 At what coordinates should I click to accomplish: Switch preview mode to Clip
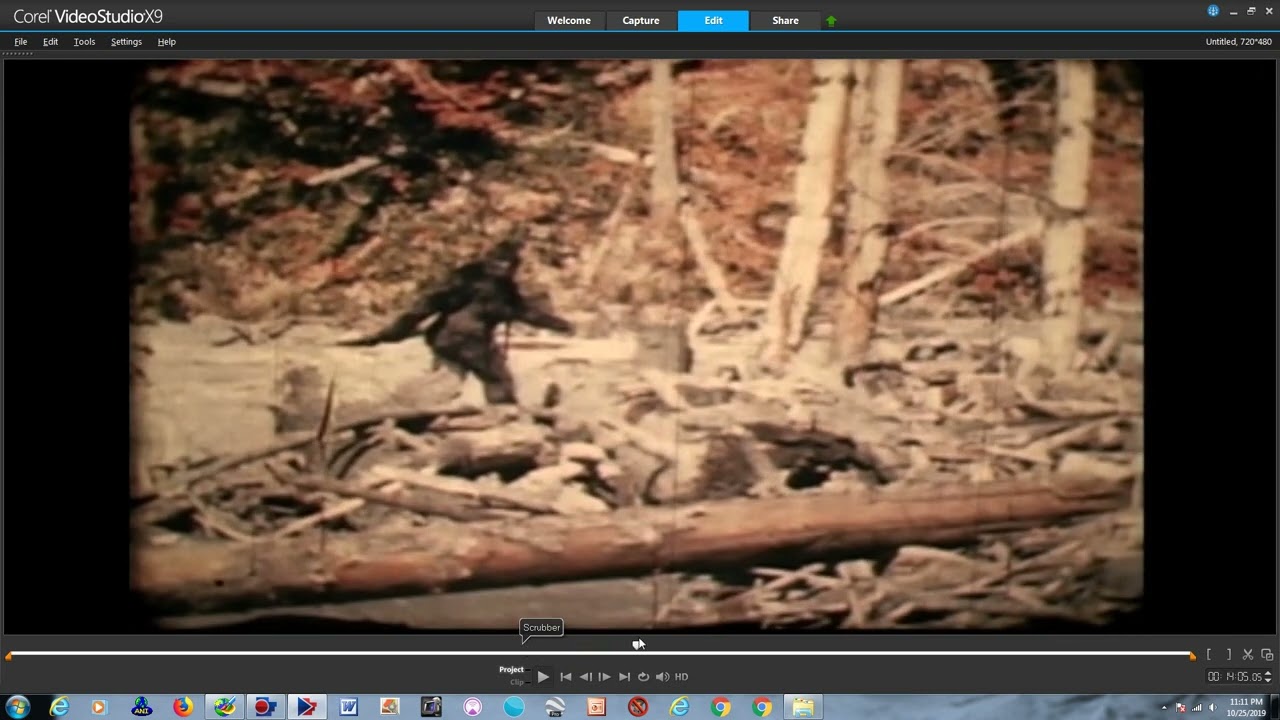[517, 682]
